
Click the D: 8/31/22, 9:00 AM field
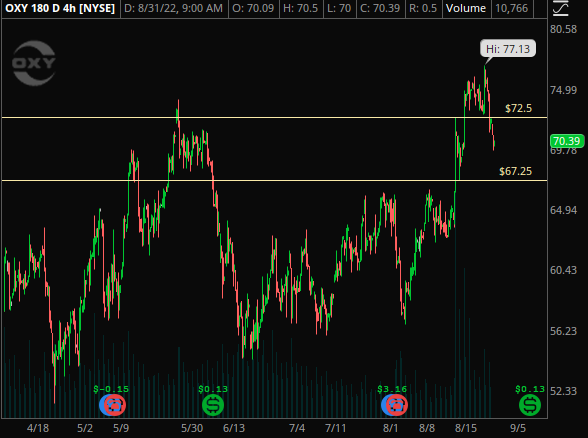tap(173, 8)
